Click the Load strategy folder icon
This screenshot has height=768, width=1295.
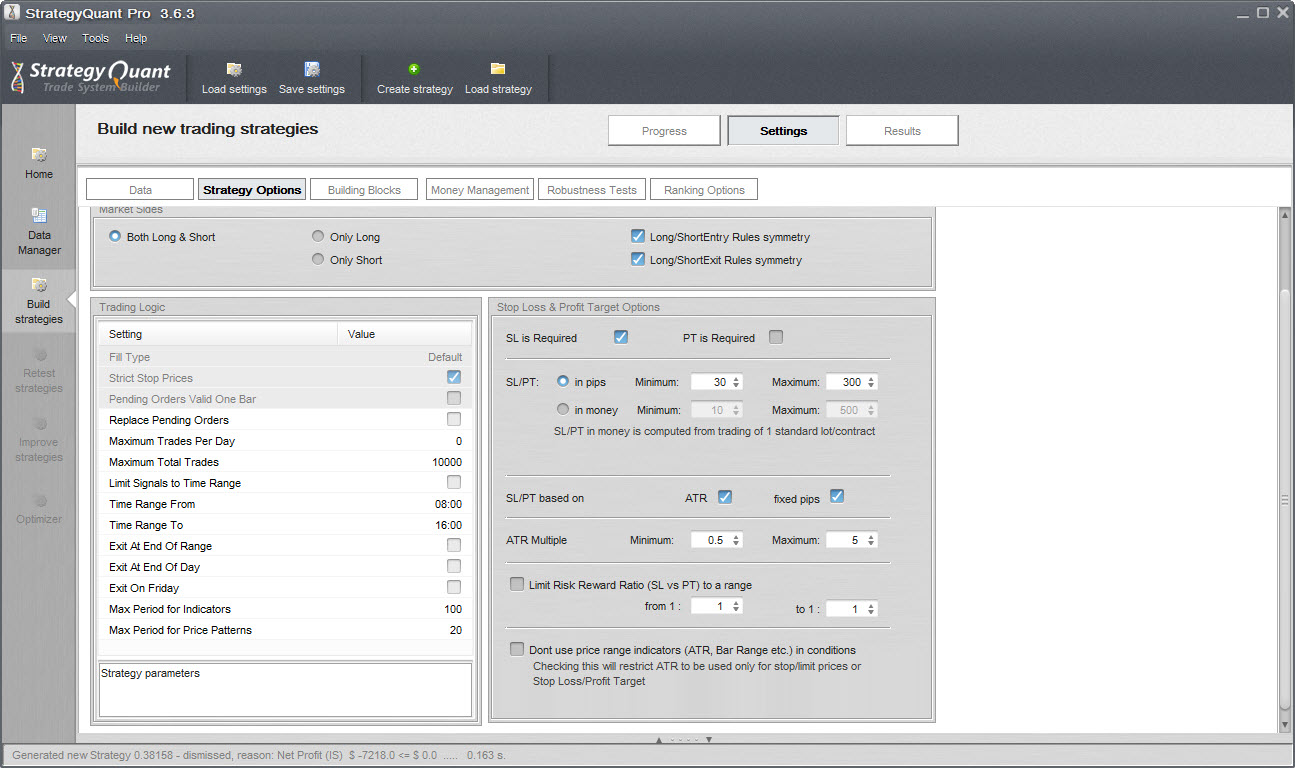(498, 69)
